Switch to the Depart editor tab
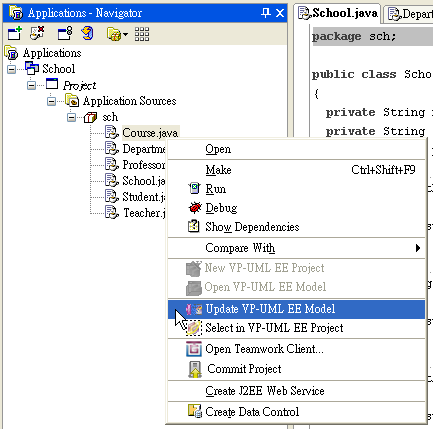The image size is (433, 429). click(x=409, y=14)
